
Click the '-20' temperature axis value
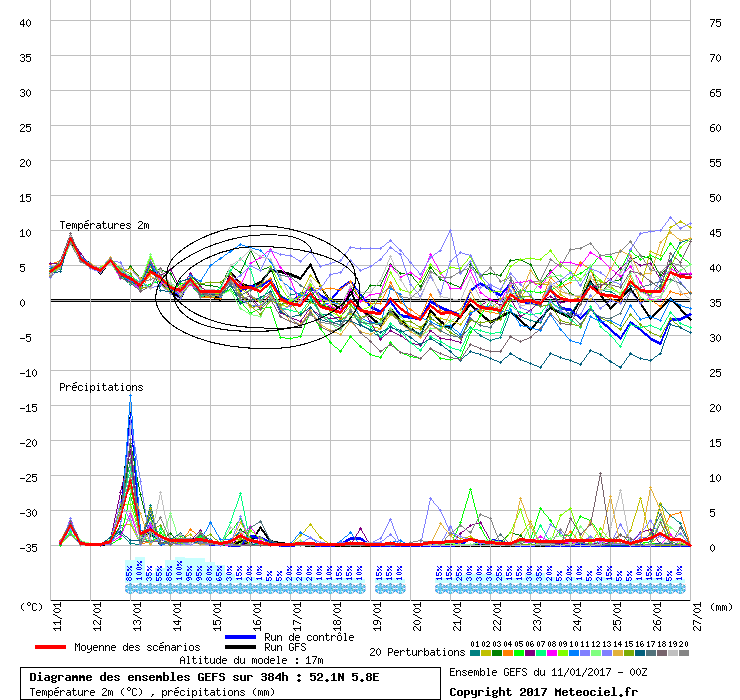28,443
